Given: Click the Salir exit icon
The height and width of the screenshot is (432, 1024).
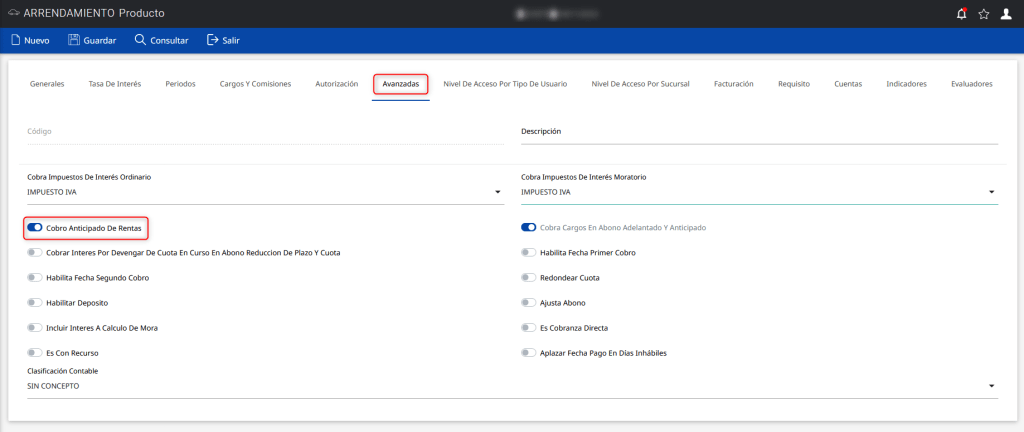Looking at the screenshot, I should pyautogui.click(x=212, y=41).
